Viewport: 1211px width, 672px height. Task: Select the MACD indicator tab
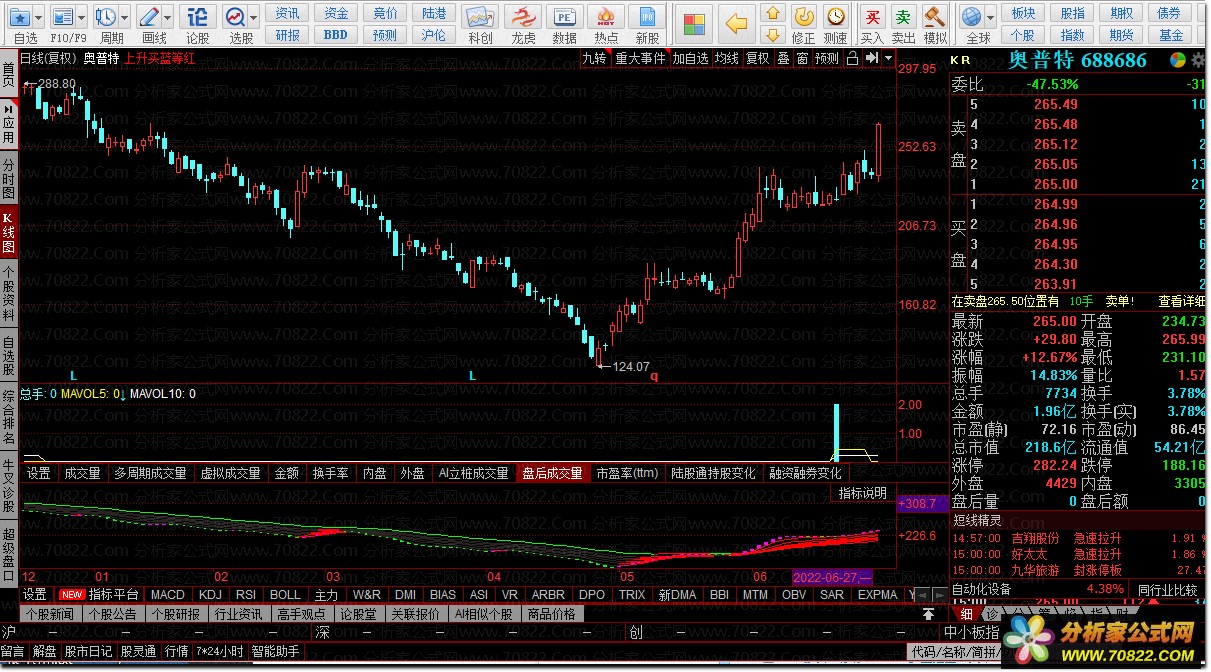[168, 594]
